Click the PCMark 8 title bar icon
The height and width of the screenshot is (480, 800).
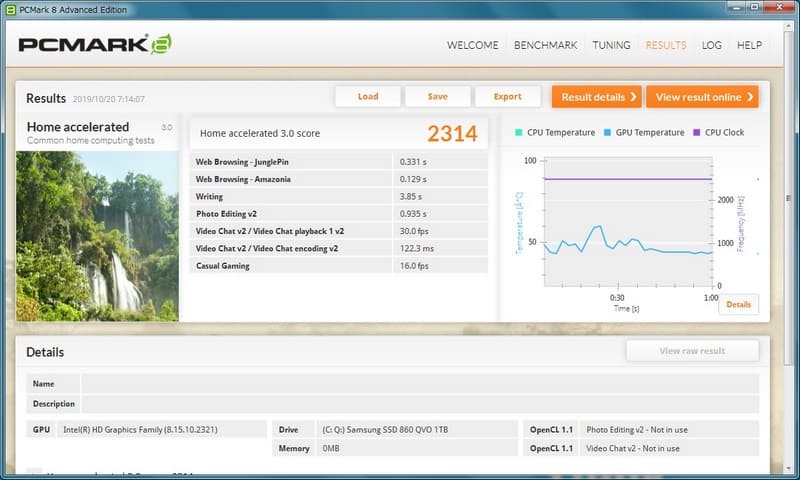pyautogui.click(x=10, y=10)
